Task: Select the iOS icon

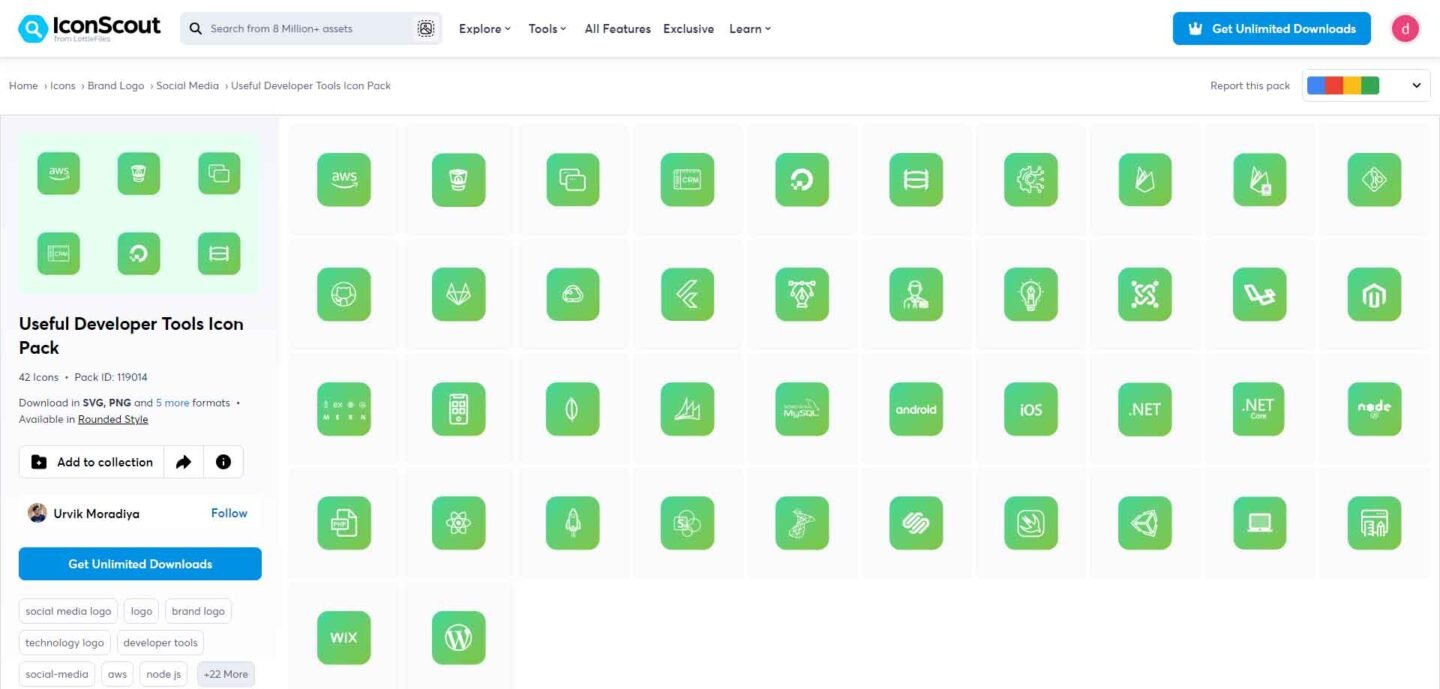Action: tap(1031, 409)
